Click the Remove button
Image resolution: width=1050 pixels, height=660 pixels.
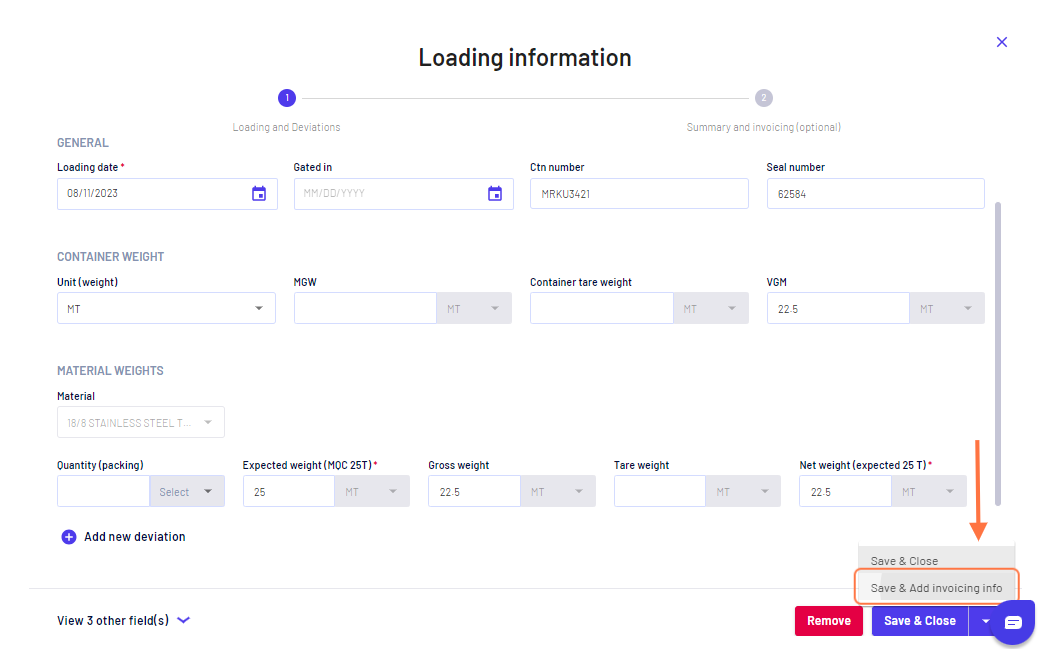pyautogui.click(x=828, y=621)
